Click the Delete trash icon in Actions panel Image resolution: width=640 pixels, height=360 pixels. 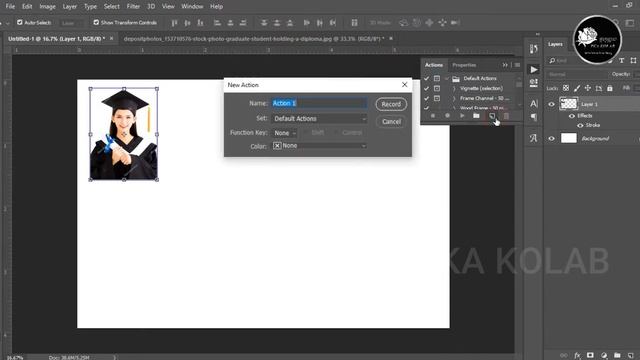click(x=506, y=116)
